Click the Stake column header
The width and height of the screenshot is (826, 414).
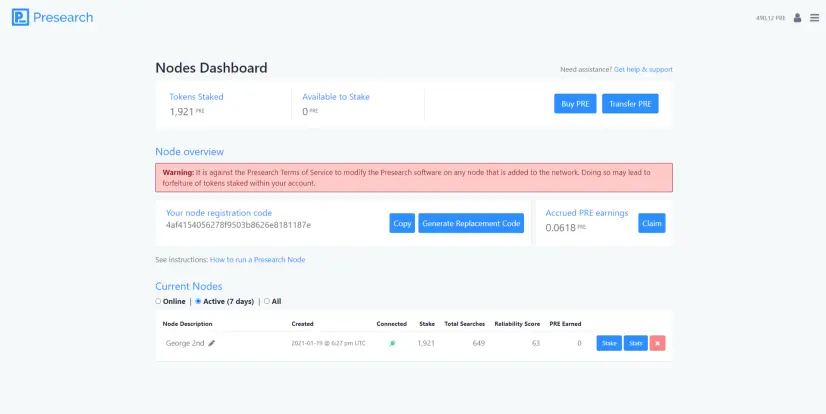427,324
